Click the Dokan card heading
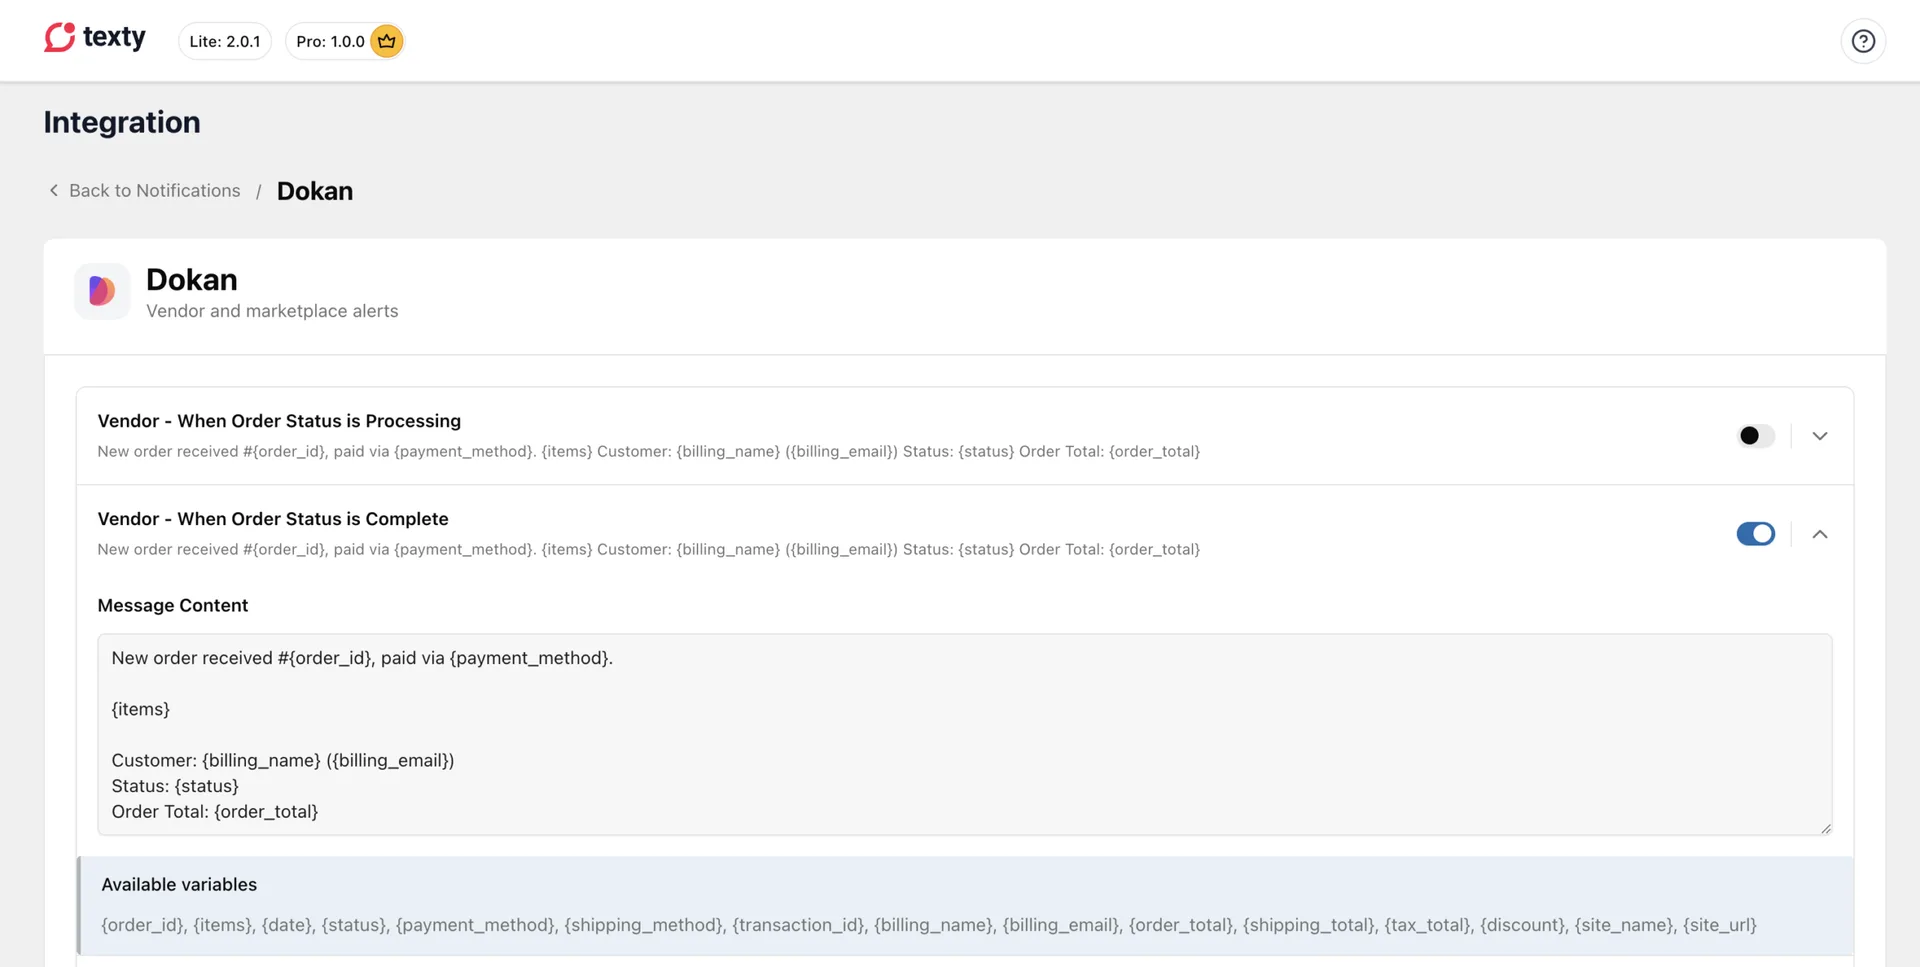The image size is (1920, 967). (192, 279)
